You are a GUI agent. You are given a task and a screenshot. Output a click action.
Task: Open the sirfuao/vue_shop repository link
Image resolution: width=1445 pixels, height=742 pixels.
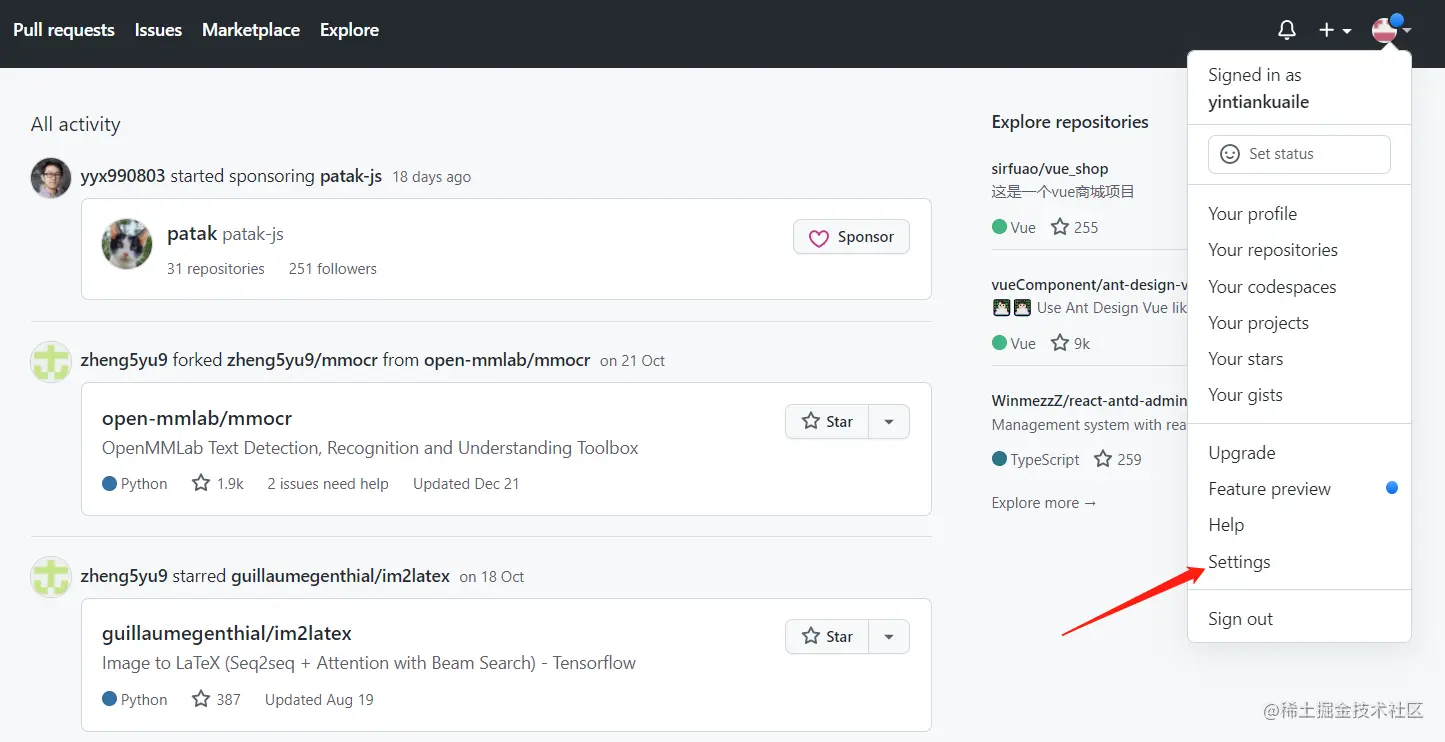[x=1050, y=169]
